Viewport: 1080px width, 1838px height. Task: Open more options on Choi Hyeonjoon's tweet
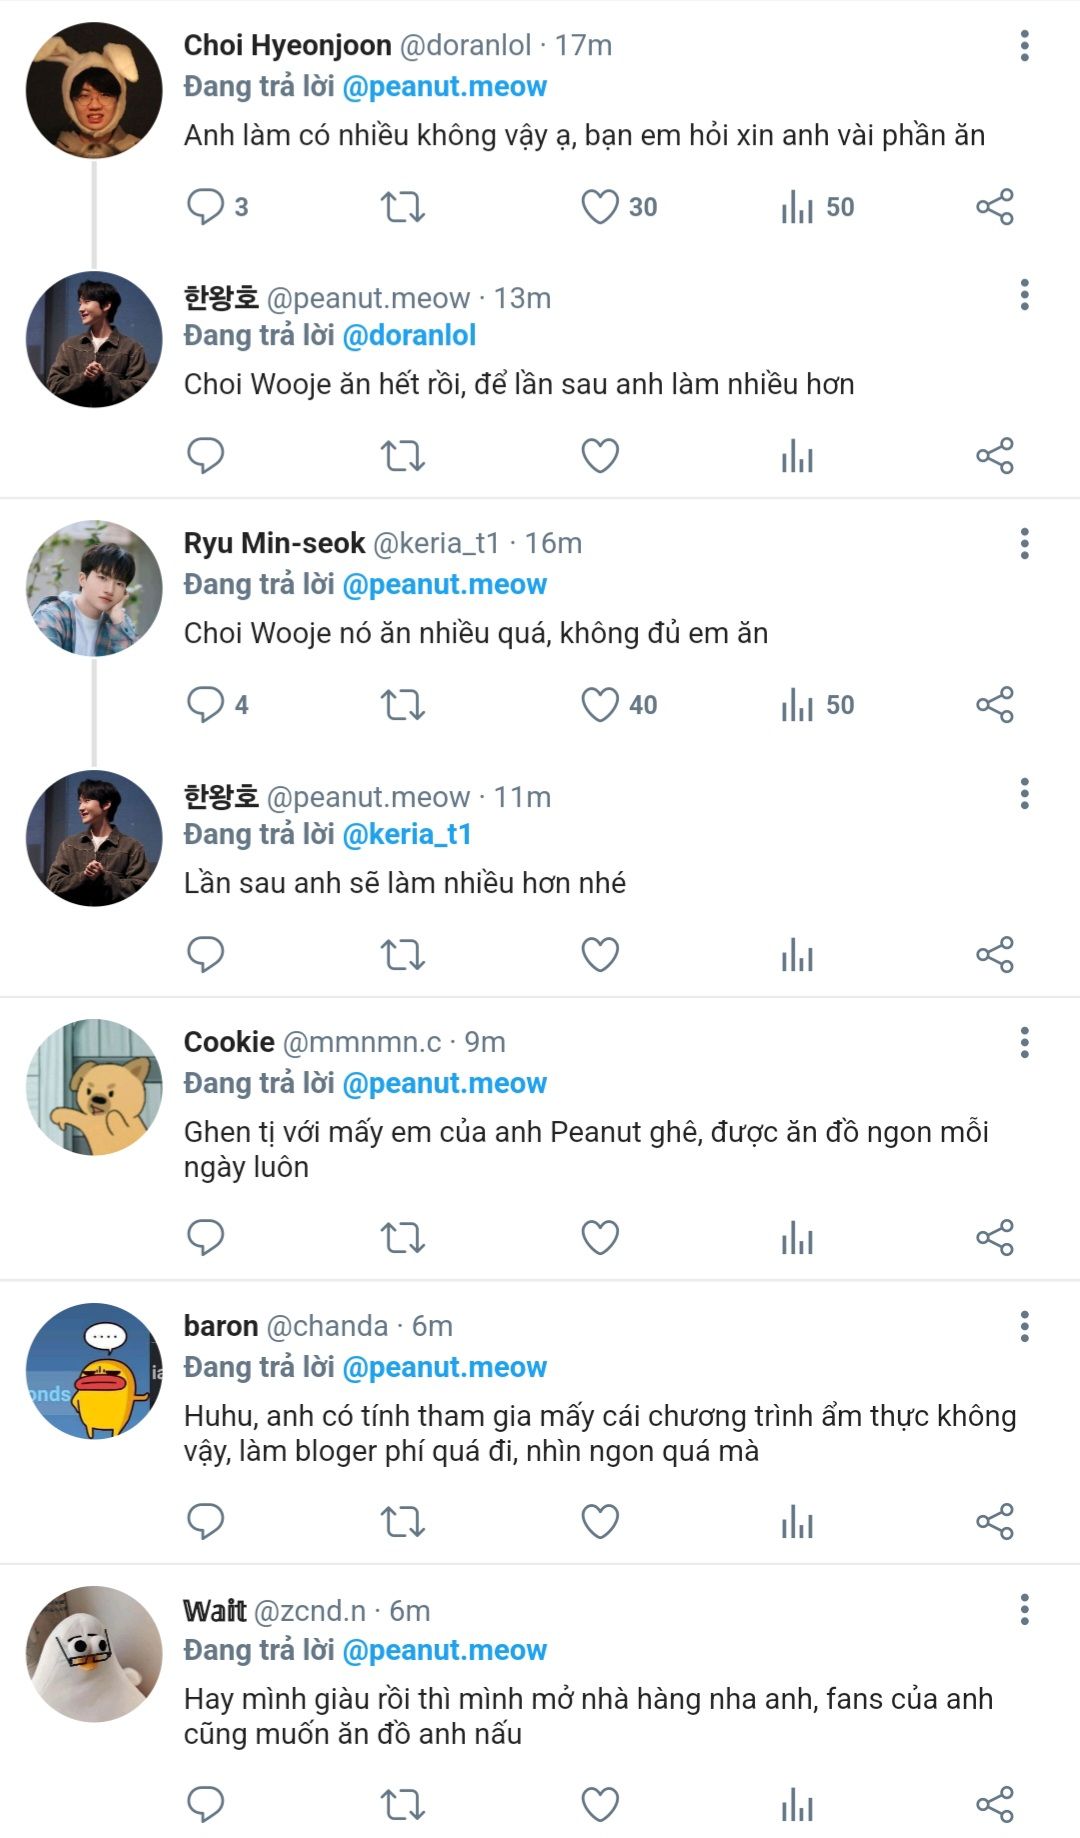[x=1024, y=46]
